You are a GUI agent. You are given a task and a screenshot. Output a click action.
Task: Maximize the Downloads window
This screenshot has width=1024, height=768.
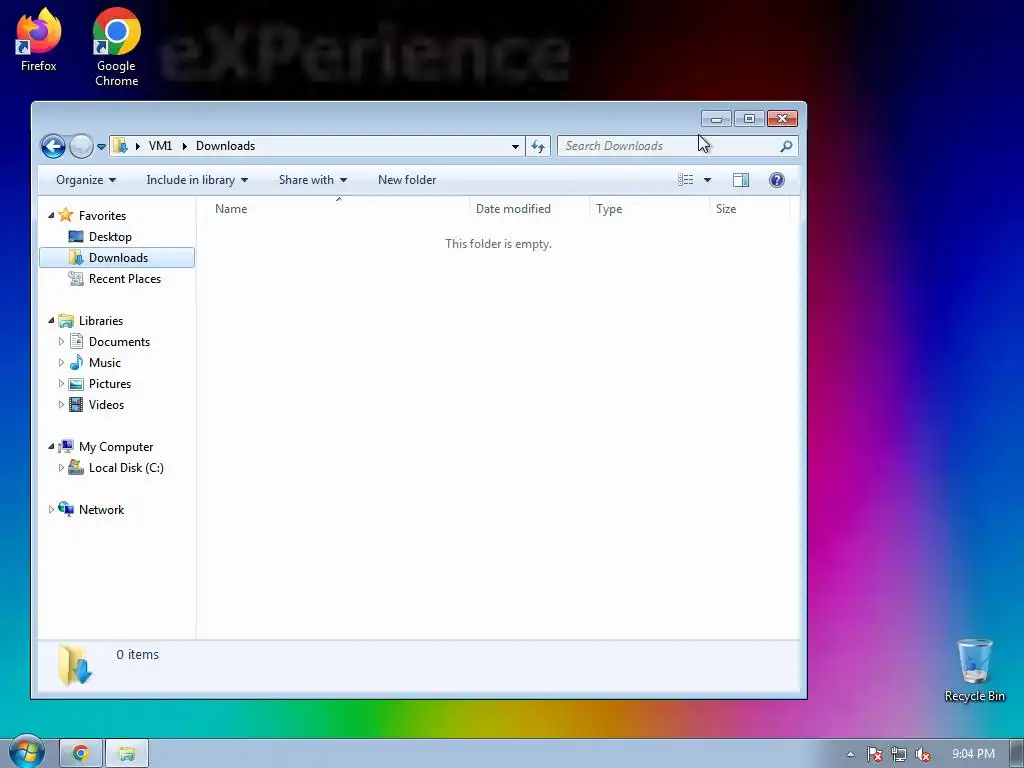[x=749, y=119]
